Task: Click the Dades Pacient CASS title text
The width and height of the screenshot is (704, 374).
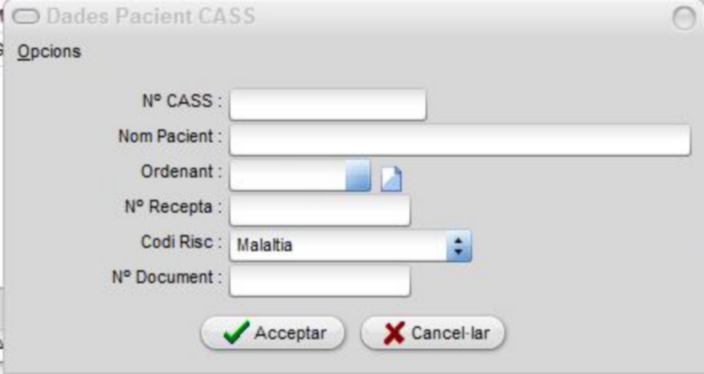Action: point(151,16)
